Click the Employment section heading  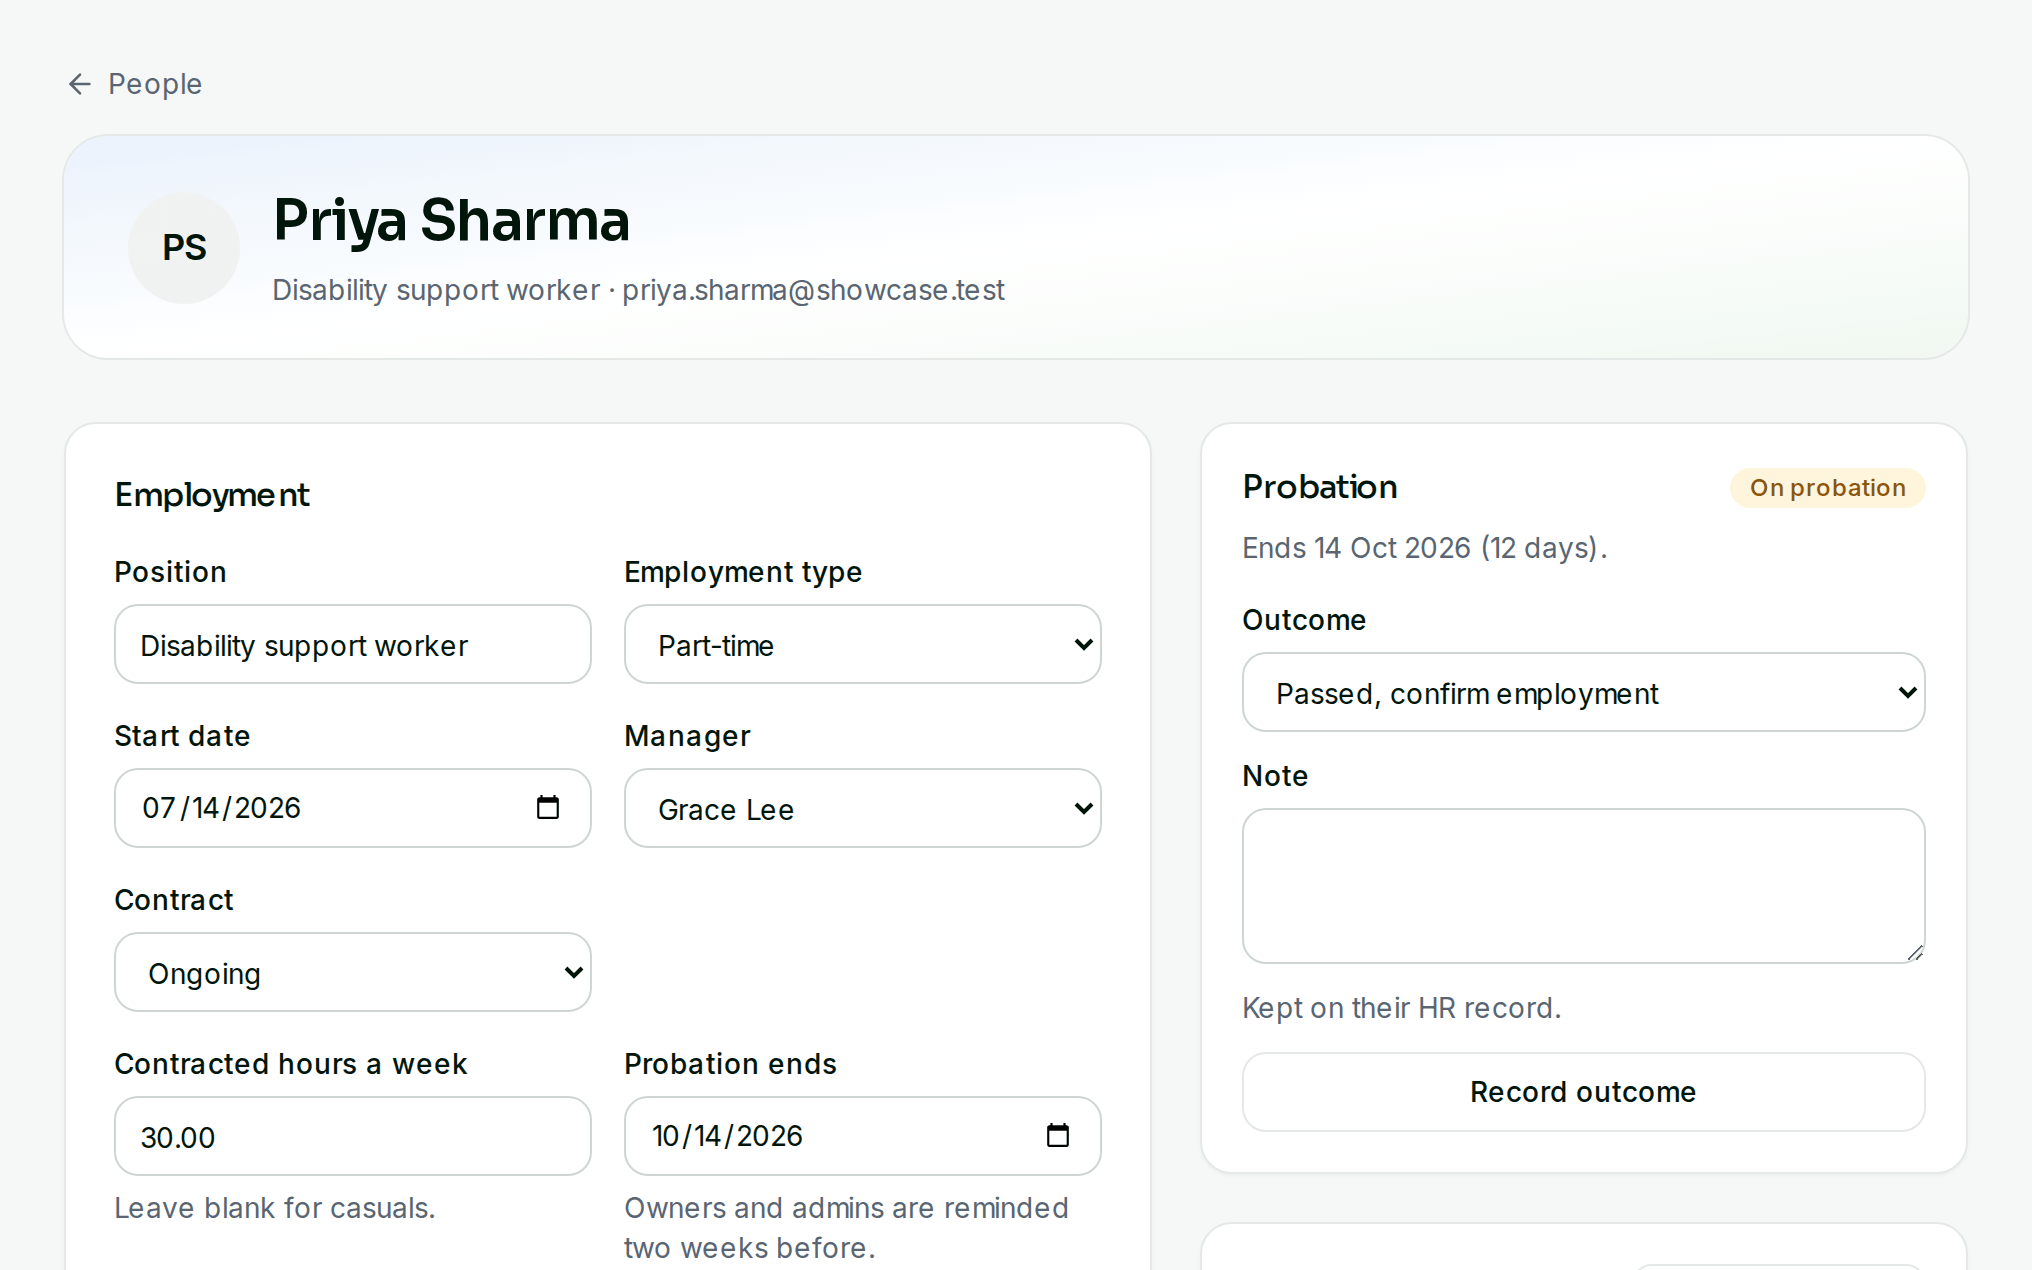click(x=212, y=495)
